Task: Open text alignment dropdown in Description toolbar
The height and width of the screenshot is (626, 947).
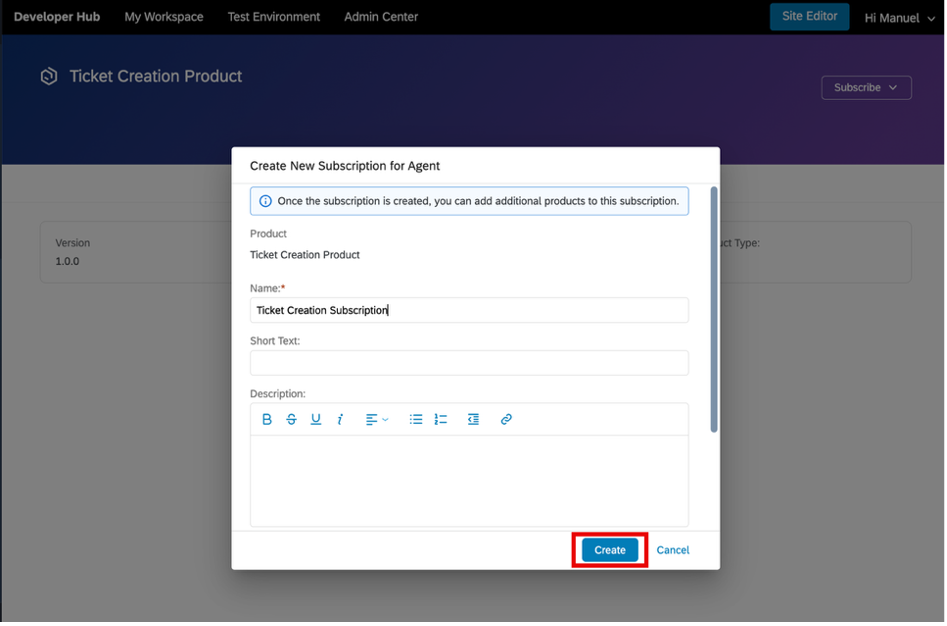Action: pyautogui.click(x=377, y=419)
